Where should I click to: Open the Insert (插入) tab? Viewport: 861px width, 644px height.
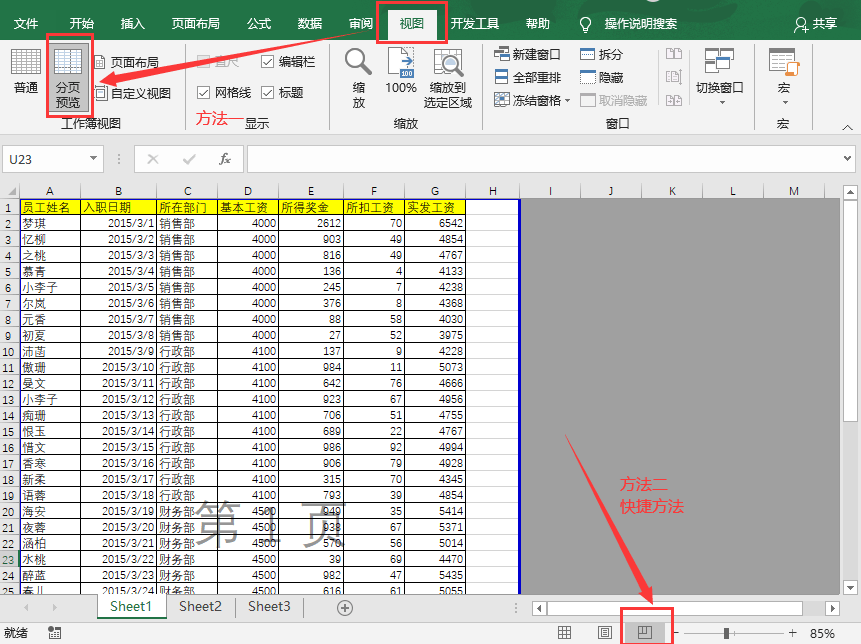(132, 24)
